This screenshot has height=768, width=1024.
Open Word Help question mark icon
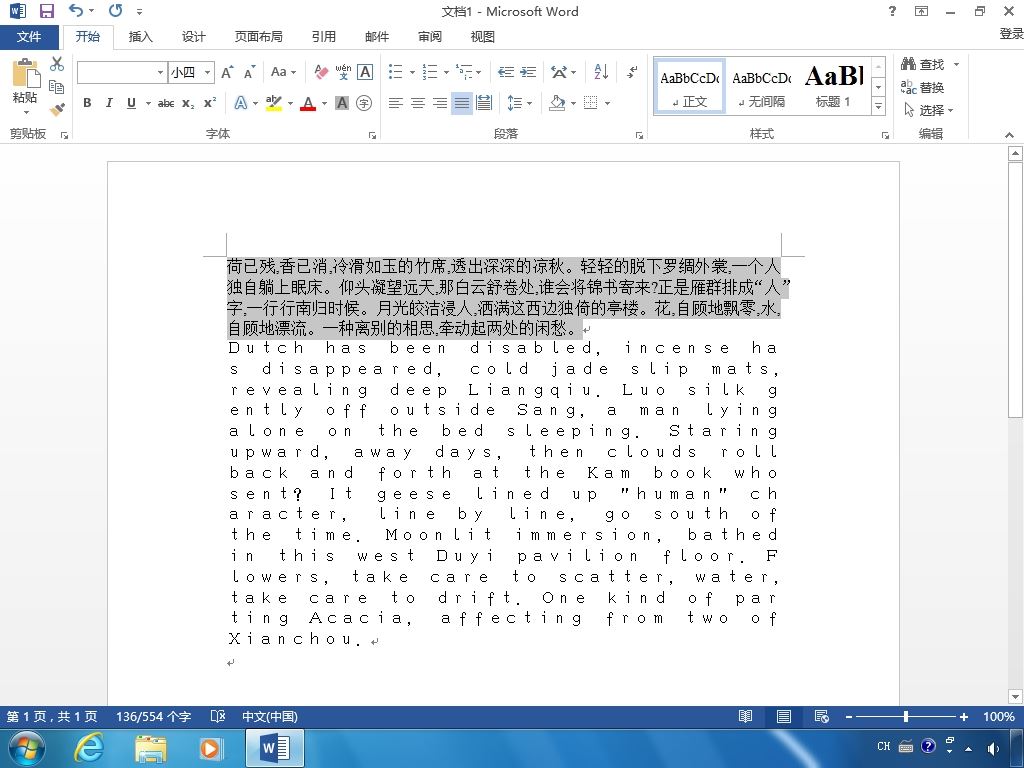[892, 11]
